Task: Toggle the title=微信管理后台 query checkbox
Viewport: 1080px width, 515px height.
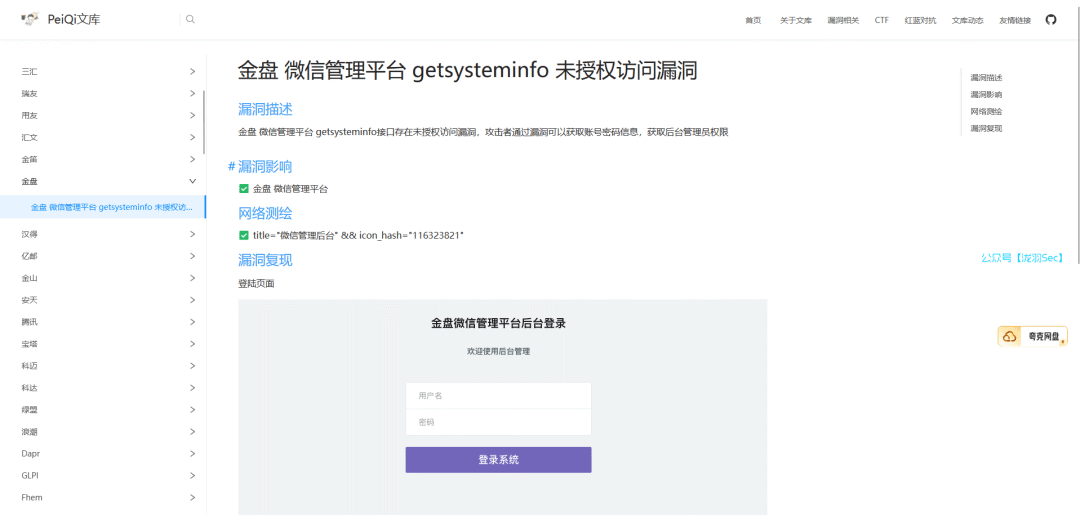Action: click(243, 235)
